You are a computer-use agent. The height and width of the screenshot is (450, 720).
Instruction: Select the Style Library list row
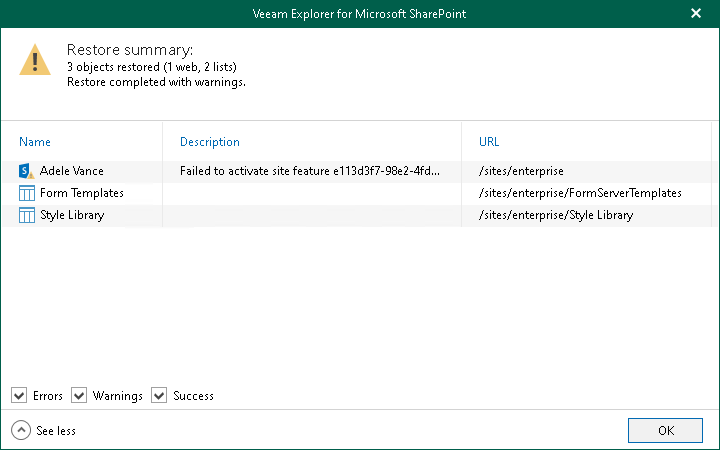[x=72, y=215]
